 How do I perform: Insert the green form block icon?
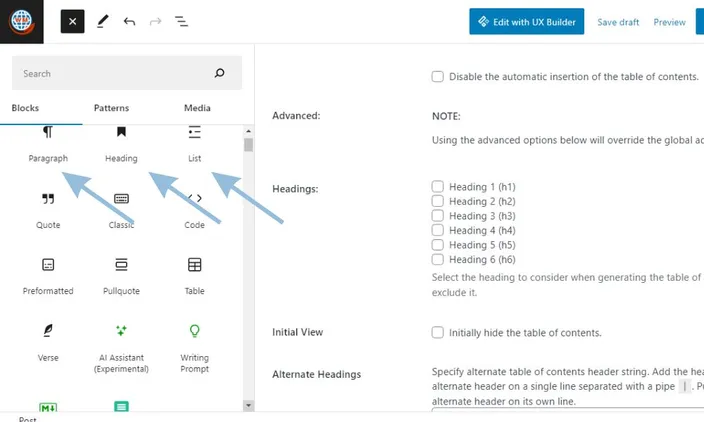(121, 406)
